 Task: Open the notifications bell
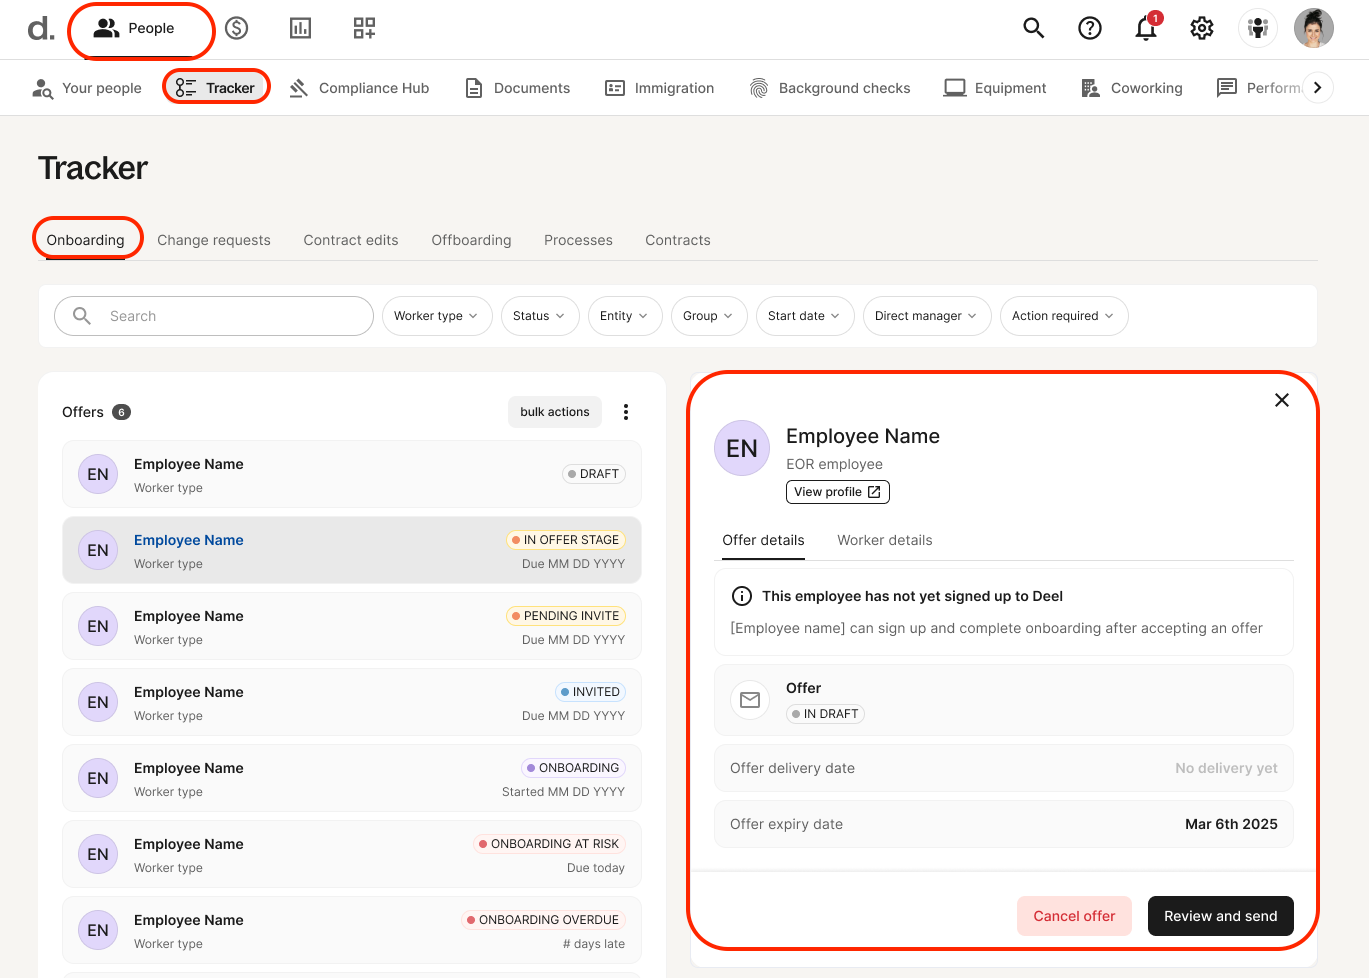[1146, 28]
